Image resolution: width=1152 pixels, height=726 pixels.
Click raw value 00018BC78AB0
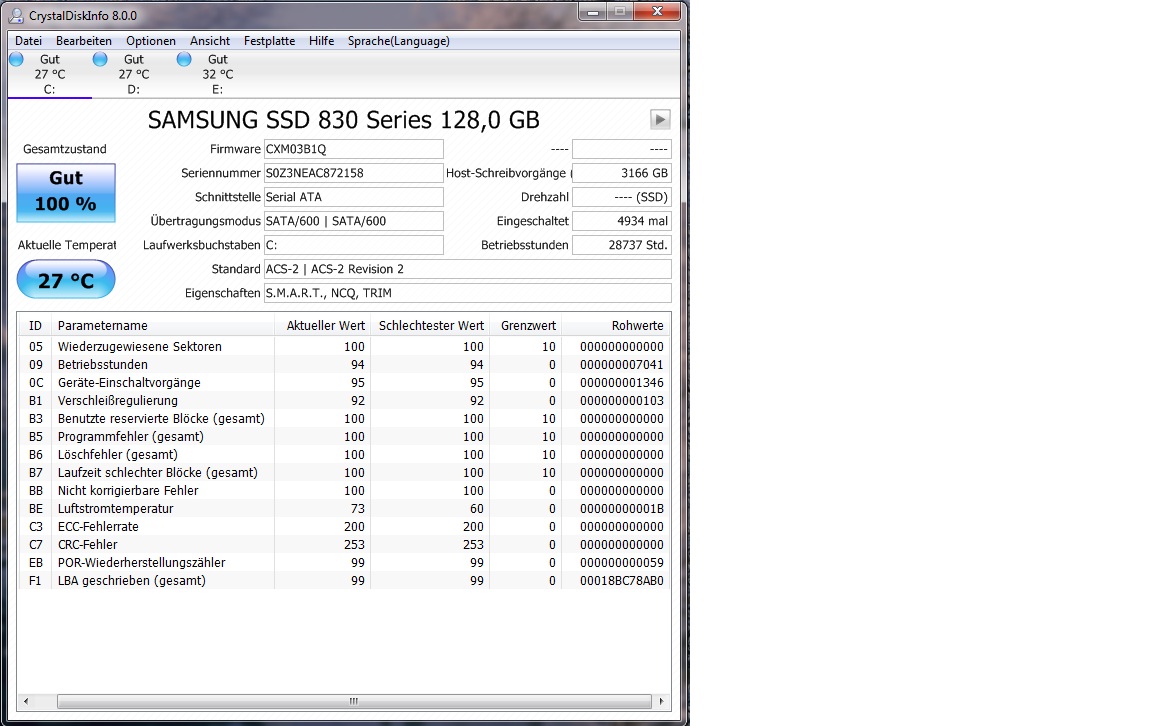click(x=622, y=581)
